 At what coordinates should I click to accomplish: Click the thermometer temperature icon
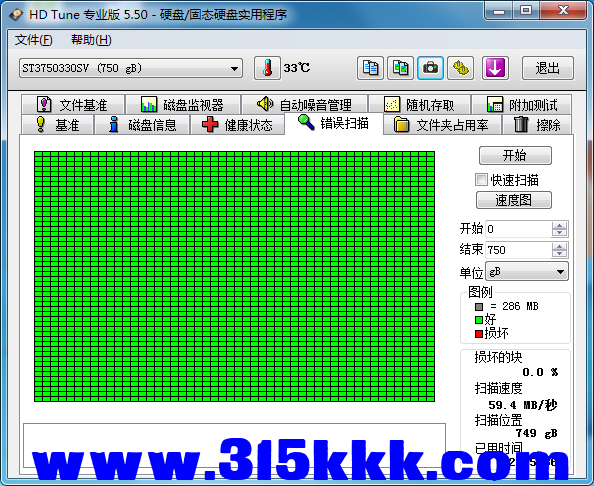click(267, 68)
